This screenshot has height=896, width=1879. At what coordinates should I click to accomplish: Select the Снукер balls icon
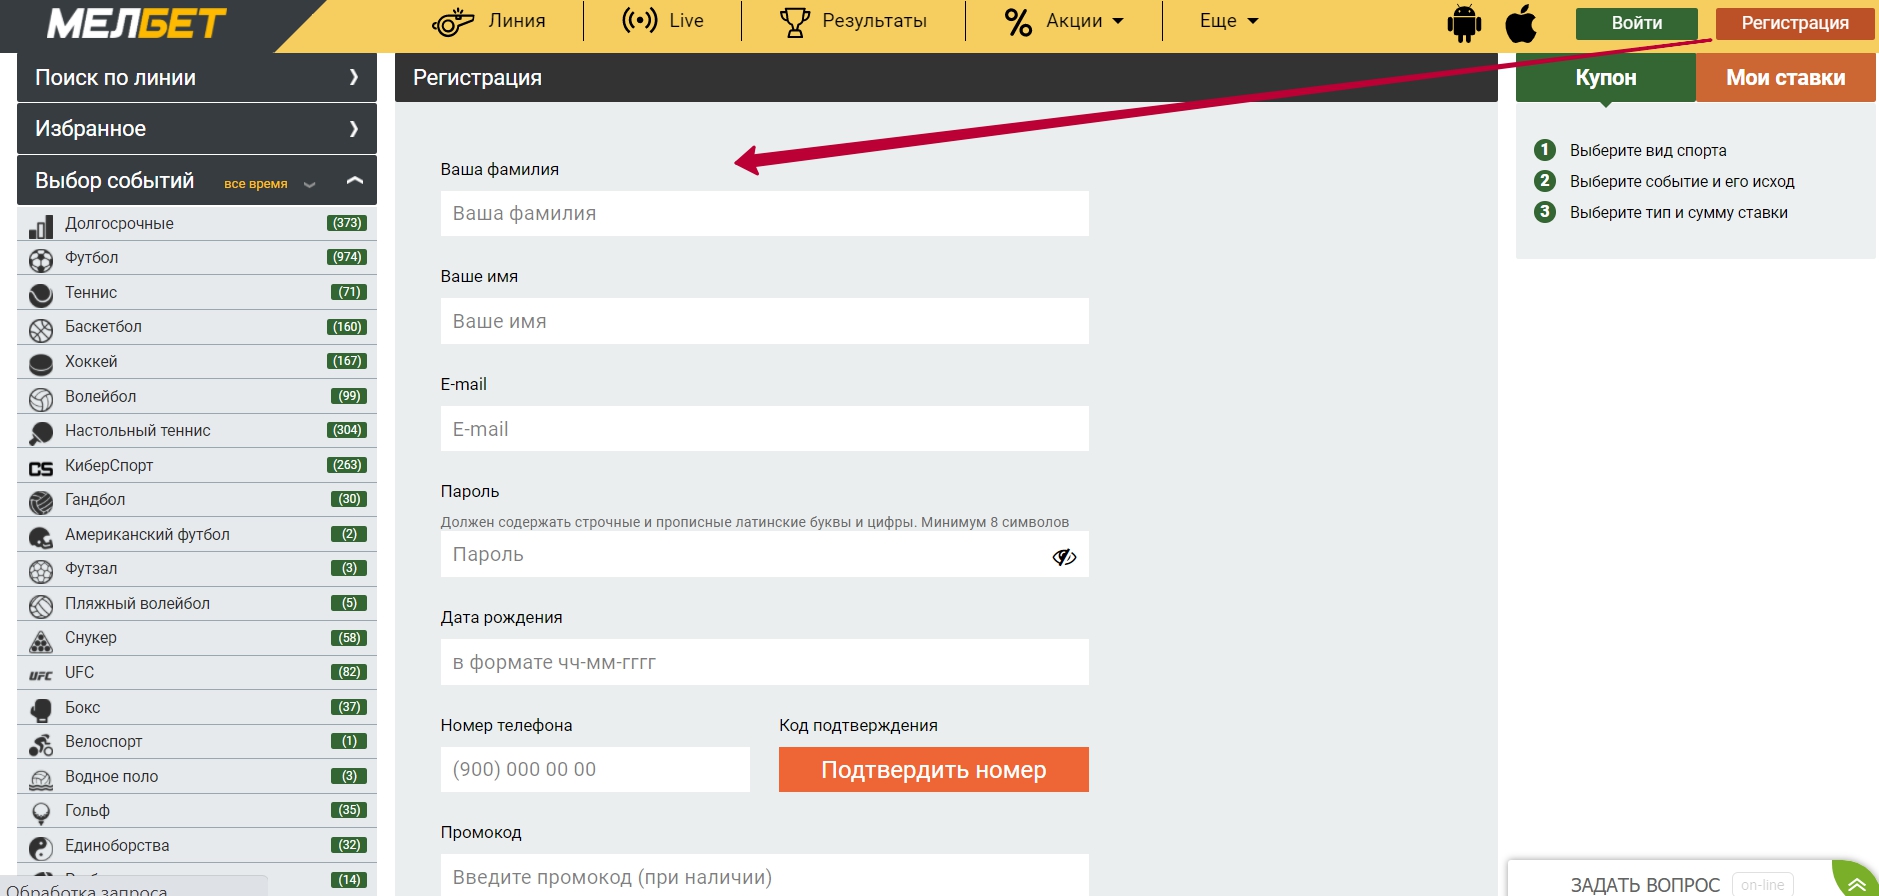pos(41,640)
